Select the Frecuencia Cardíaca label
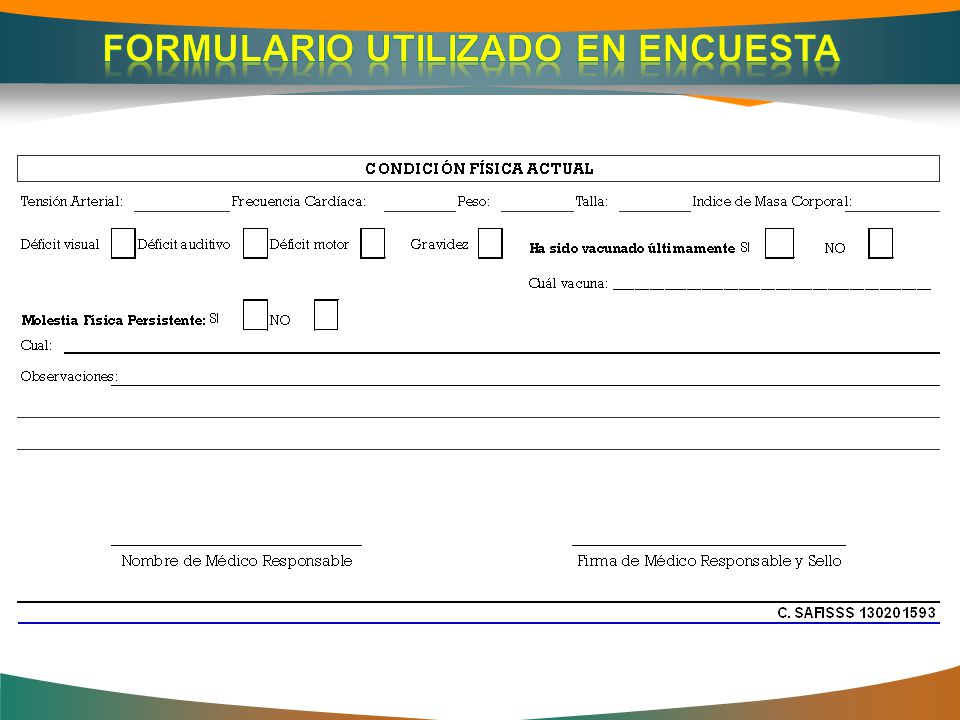The width and height of the screenshot is (960, 720). point(299,201)
